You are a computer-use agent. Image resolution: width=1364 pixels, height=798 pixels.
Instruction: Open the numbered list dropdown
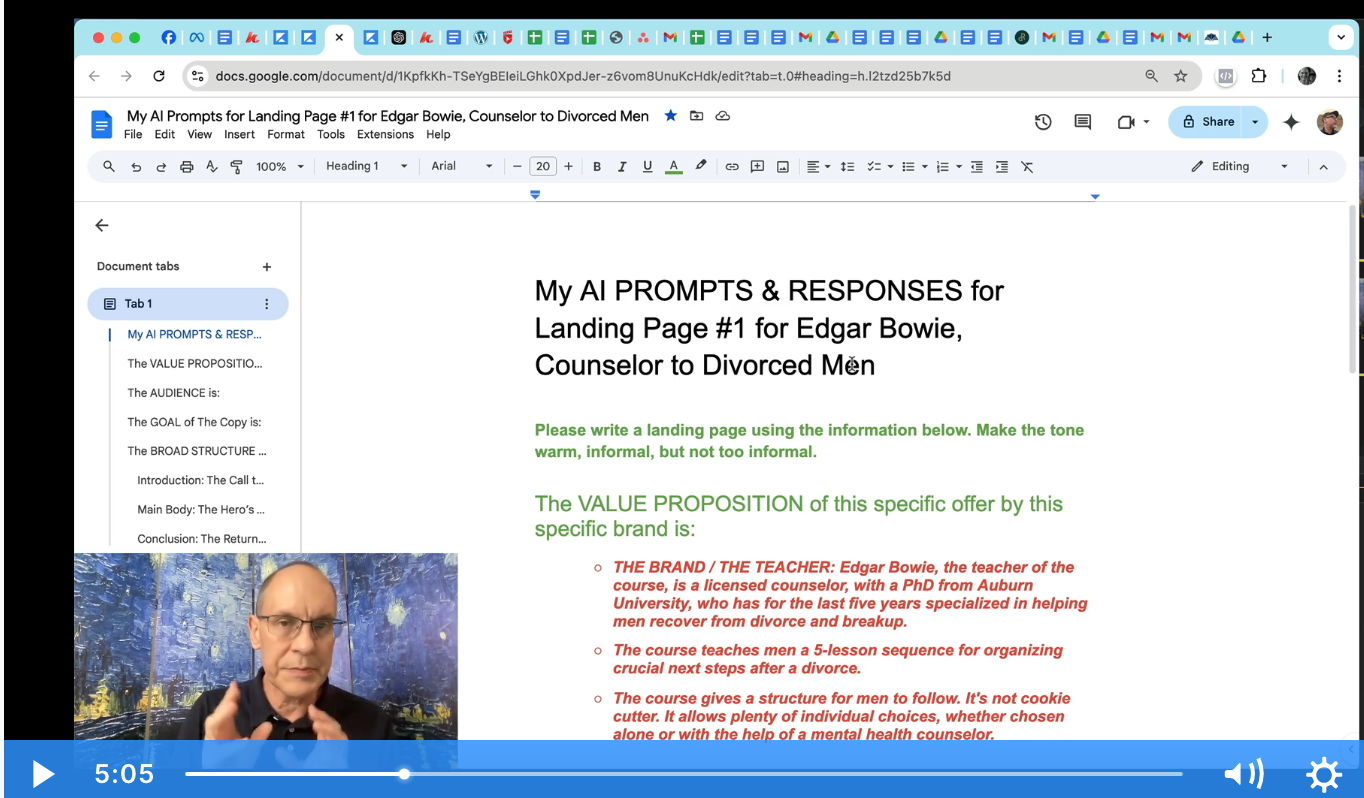tap(948, 167)
